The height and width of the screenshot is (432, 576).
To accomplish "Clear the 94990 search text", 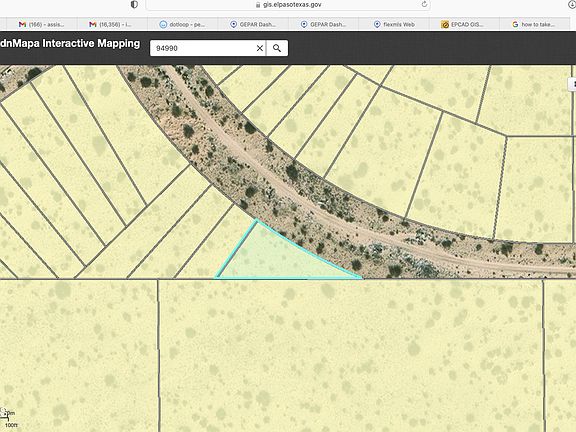I will click(x=259, y=48).
